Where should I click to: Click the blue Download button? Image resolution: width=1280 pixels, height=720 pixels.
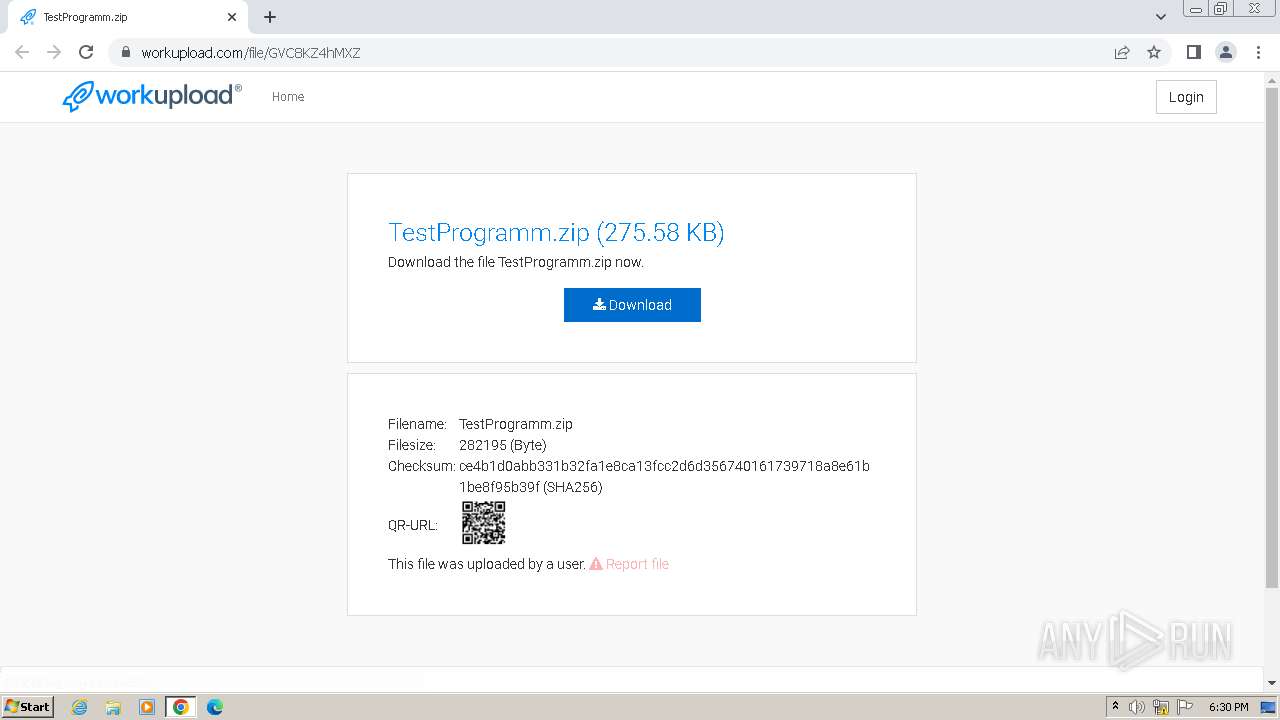click(x=632, y=305)
